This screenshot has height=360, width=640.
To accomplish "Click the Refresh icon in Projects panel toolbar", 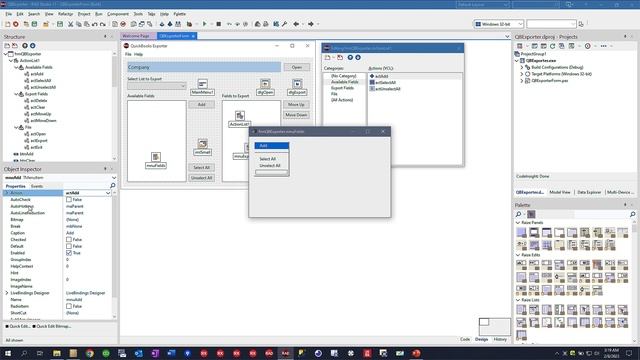I will click(553, 46).
